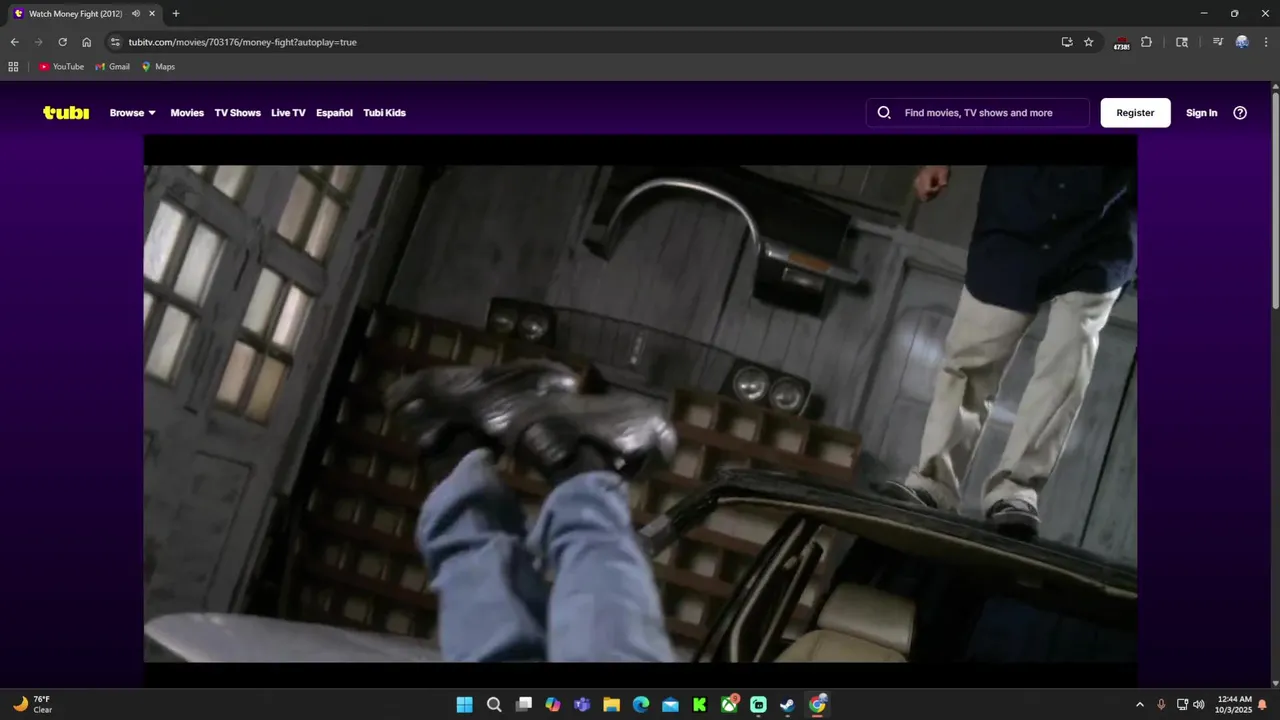Show hidden system tray icons
This screenshot has height=720, width=1280.
(1140, 704)
